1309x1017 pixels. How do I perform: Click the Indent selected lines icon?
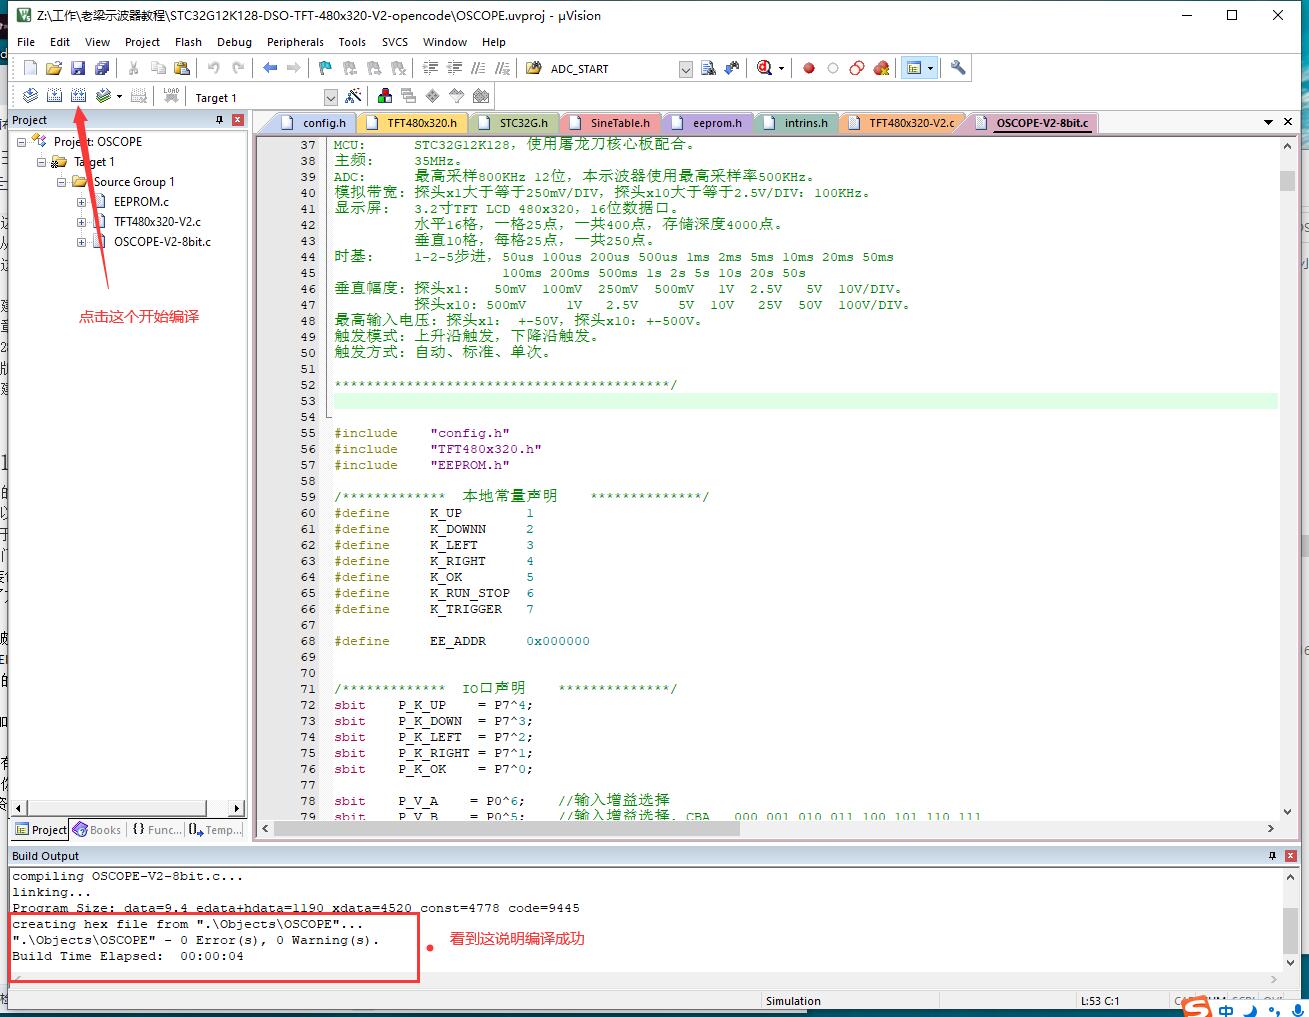[x=430, y=68]
